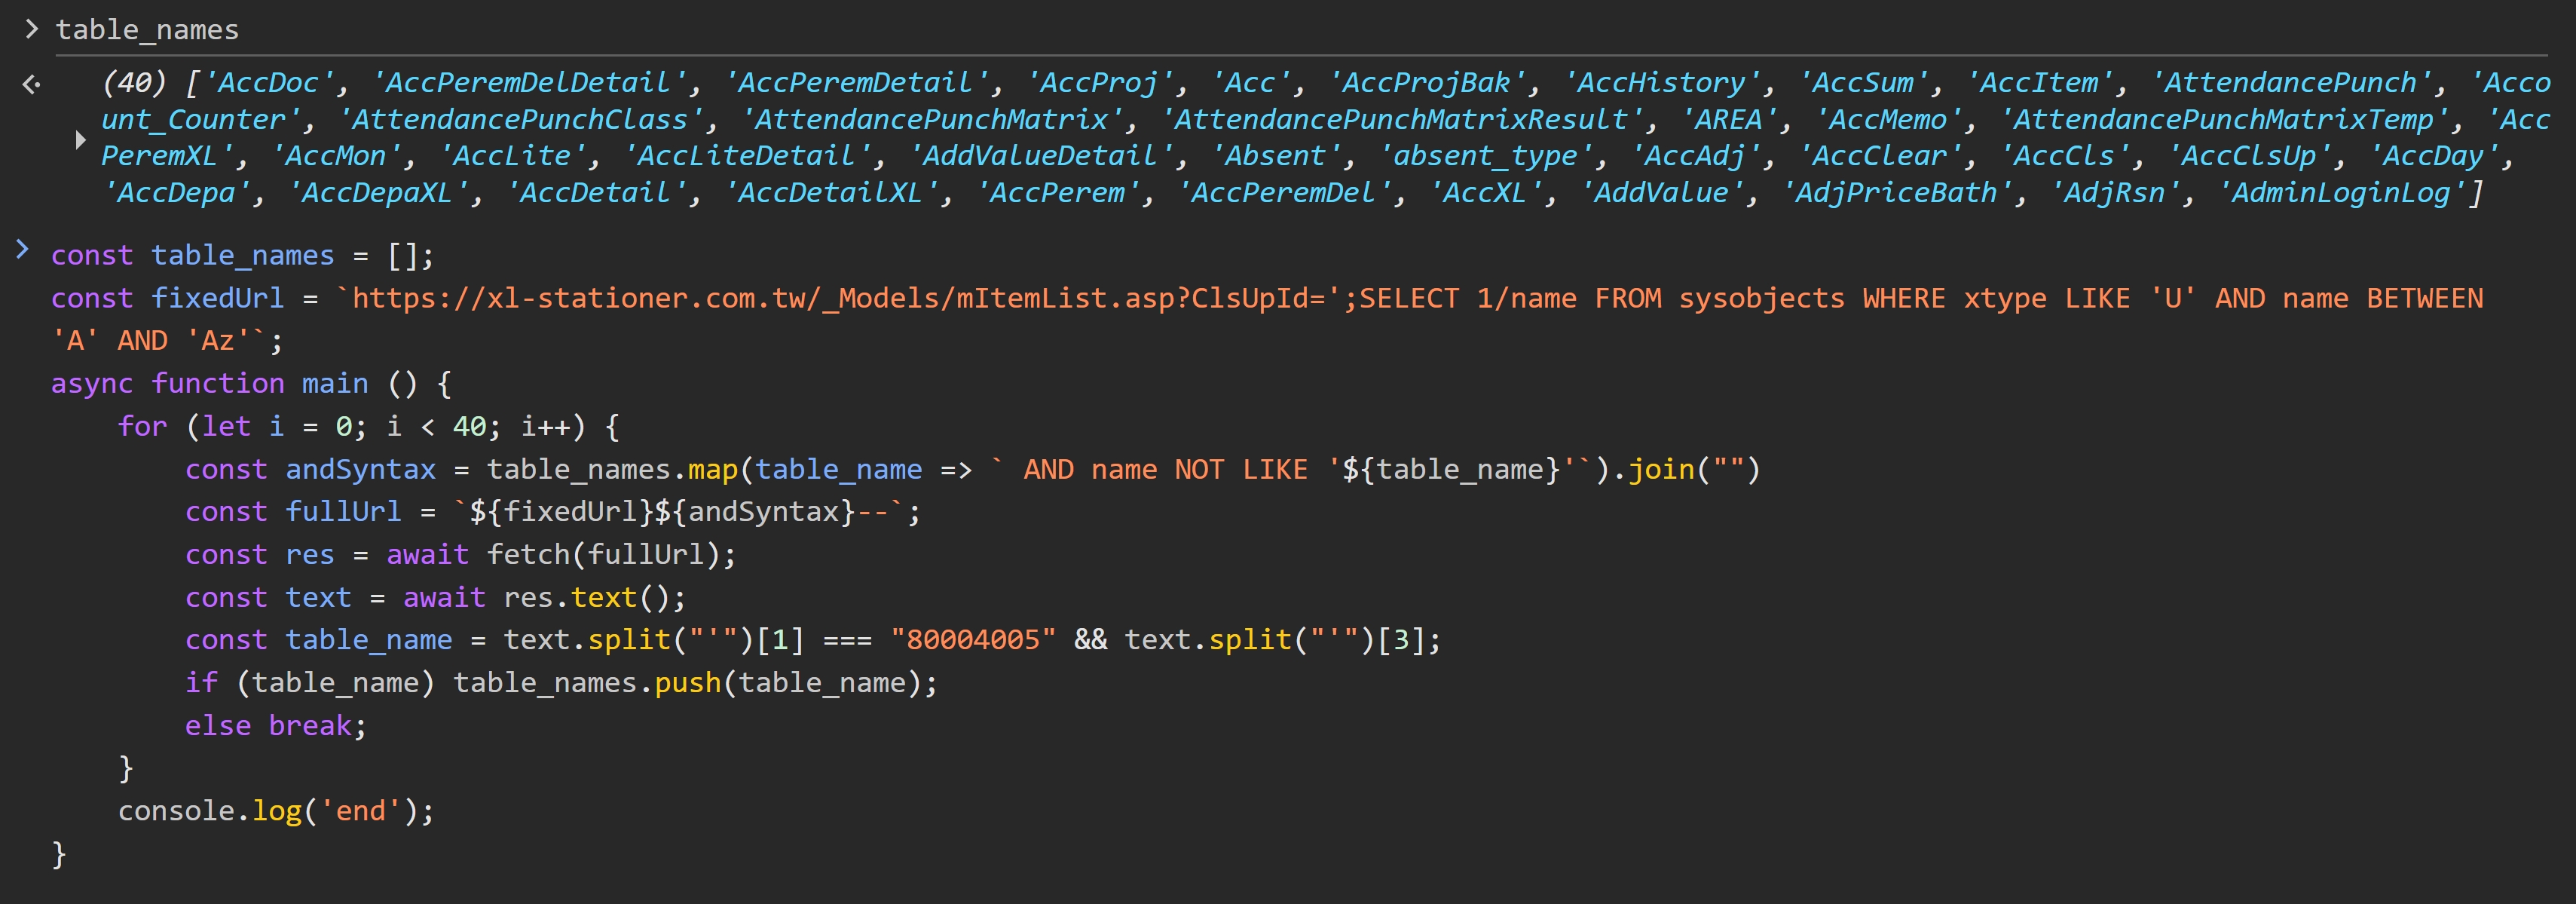Click 'AccPeremDetail' array entry
Screen dimensions: 2576x904
pos(856,83)
